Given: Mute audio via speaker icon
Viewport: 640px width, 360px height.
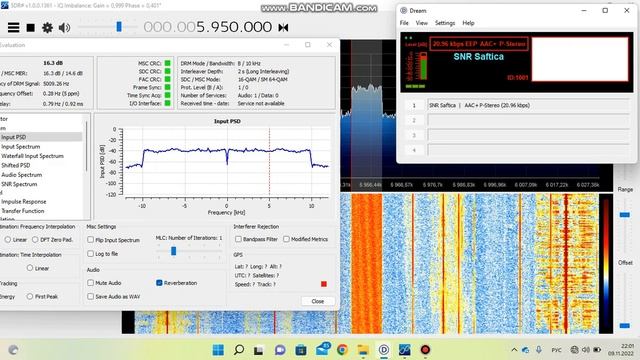Looking at the screenshot, I should pos(64,28).
